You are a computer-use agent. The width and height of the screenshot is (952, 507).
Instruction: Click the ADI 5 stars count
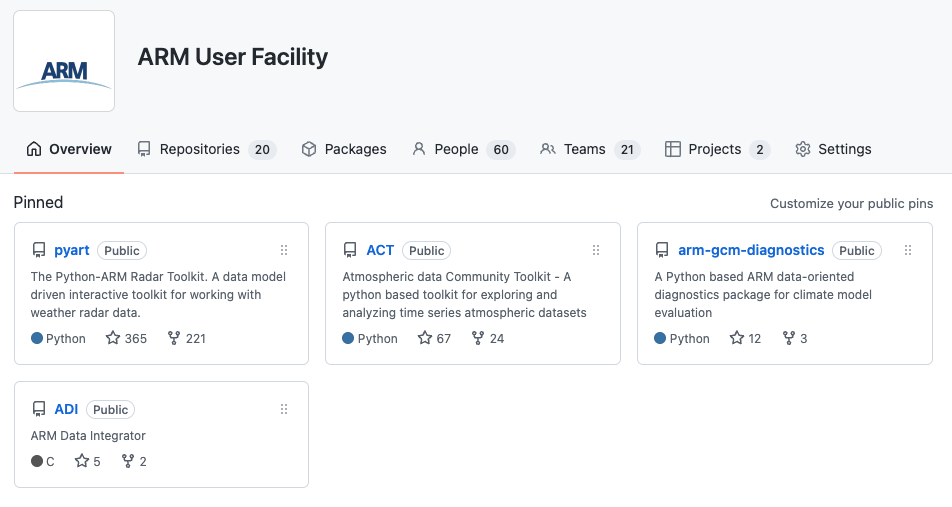[x=87, y=461]
